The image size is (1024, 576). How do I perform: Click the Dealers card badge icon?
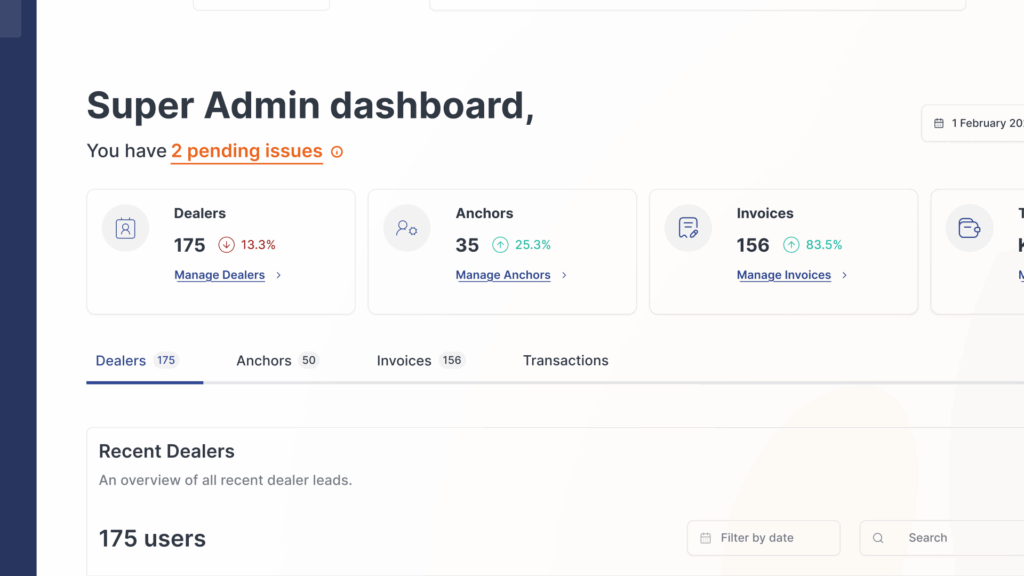coord(125,229)
